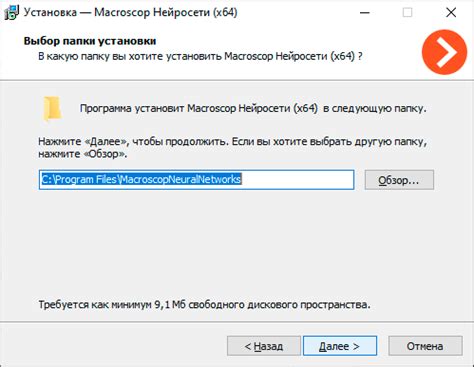
Task: Click the empty space inside the folder path field
Action: point(297,180)
